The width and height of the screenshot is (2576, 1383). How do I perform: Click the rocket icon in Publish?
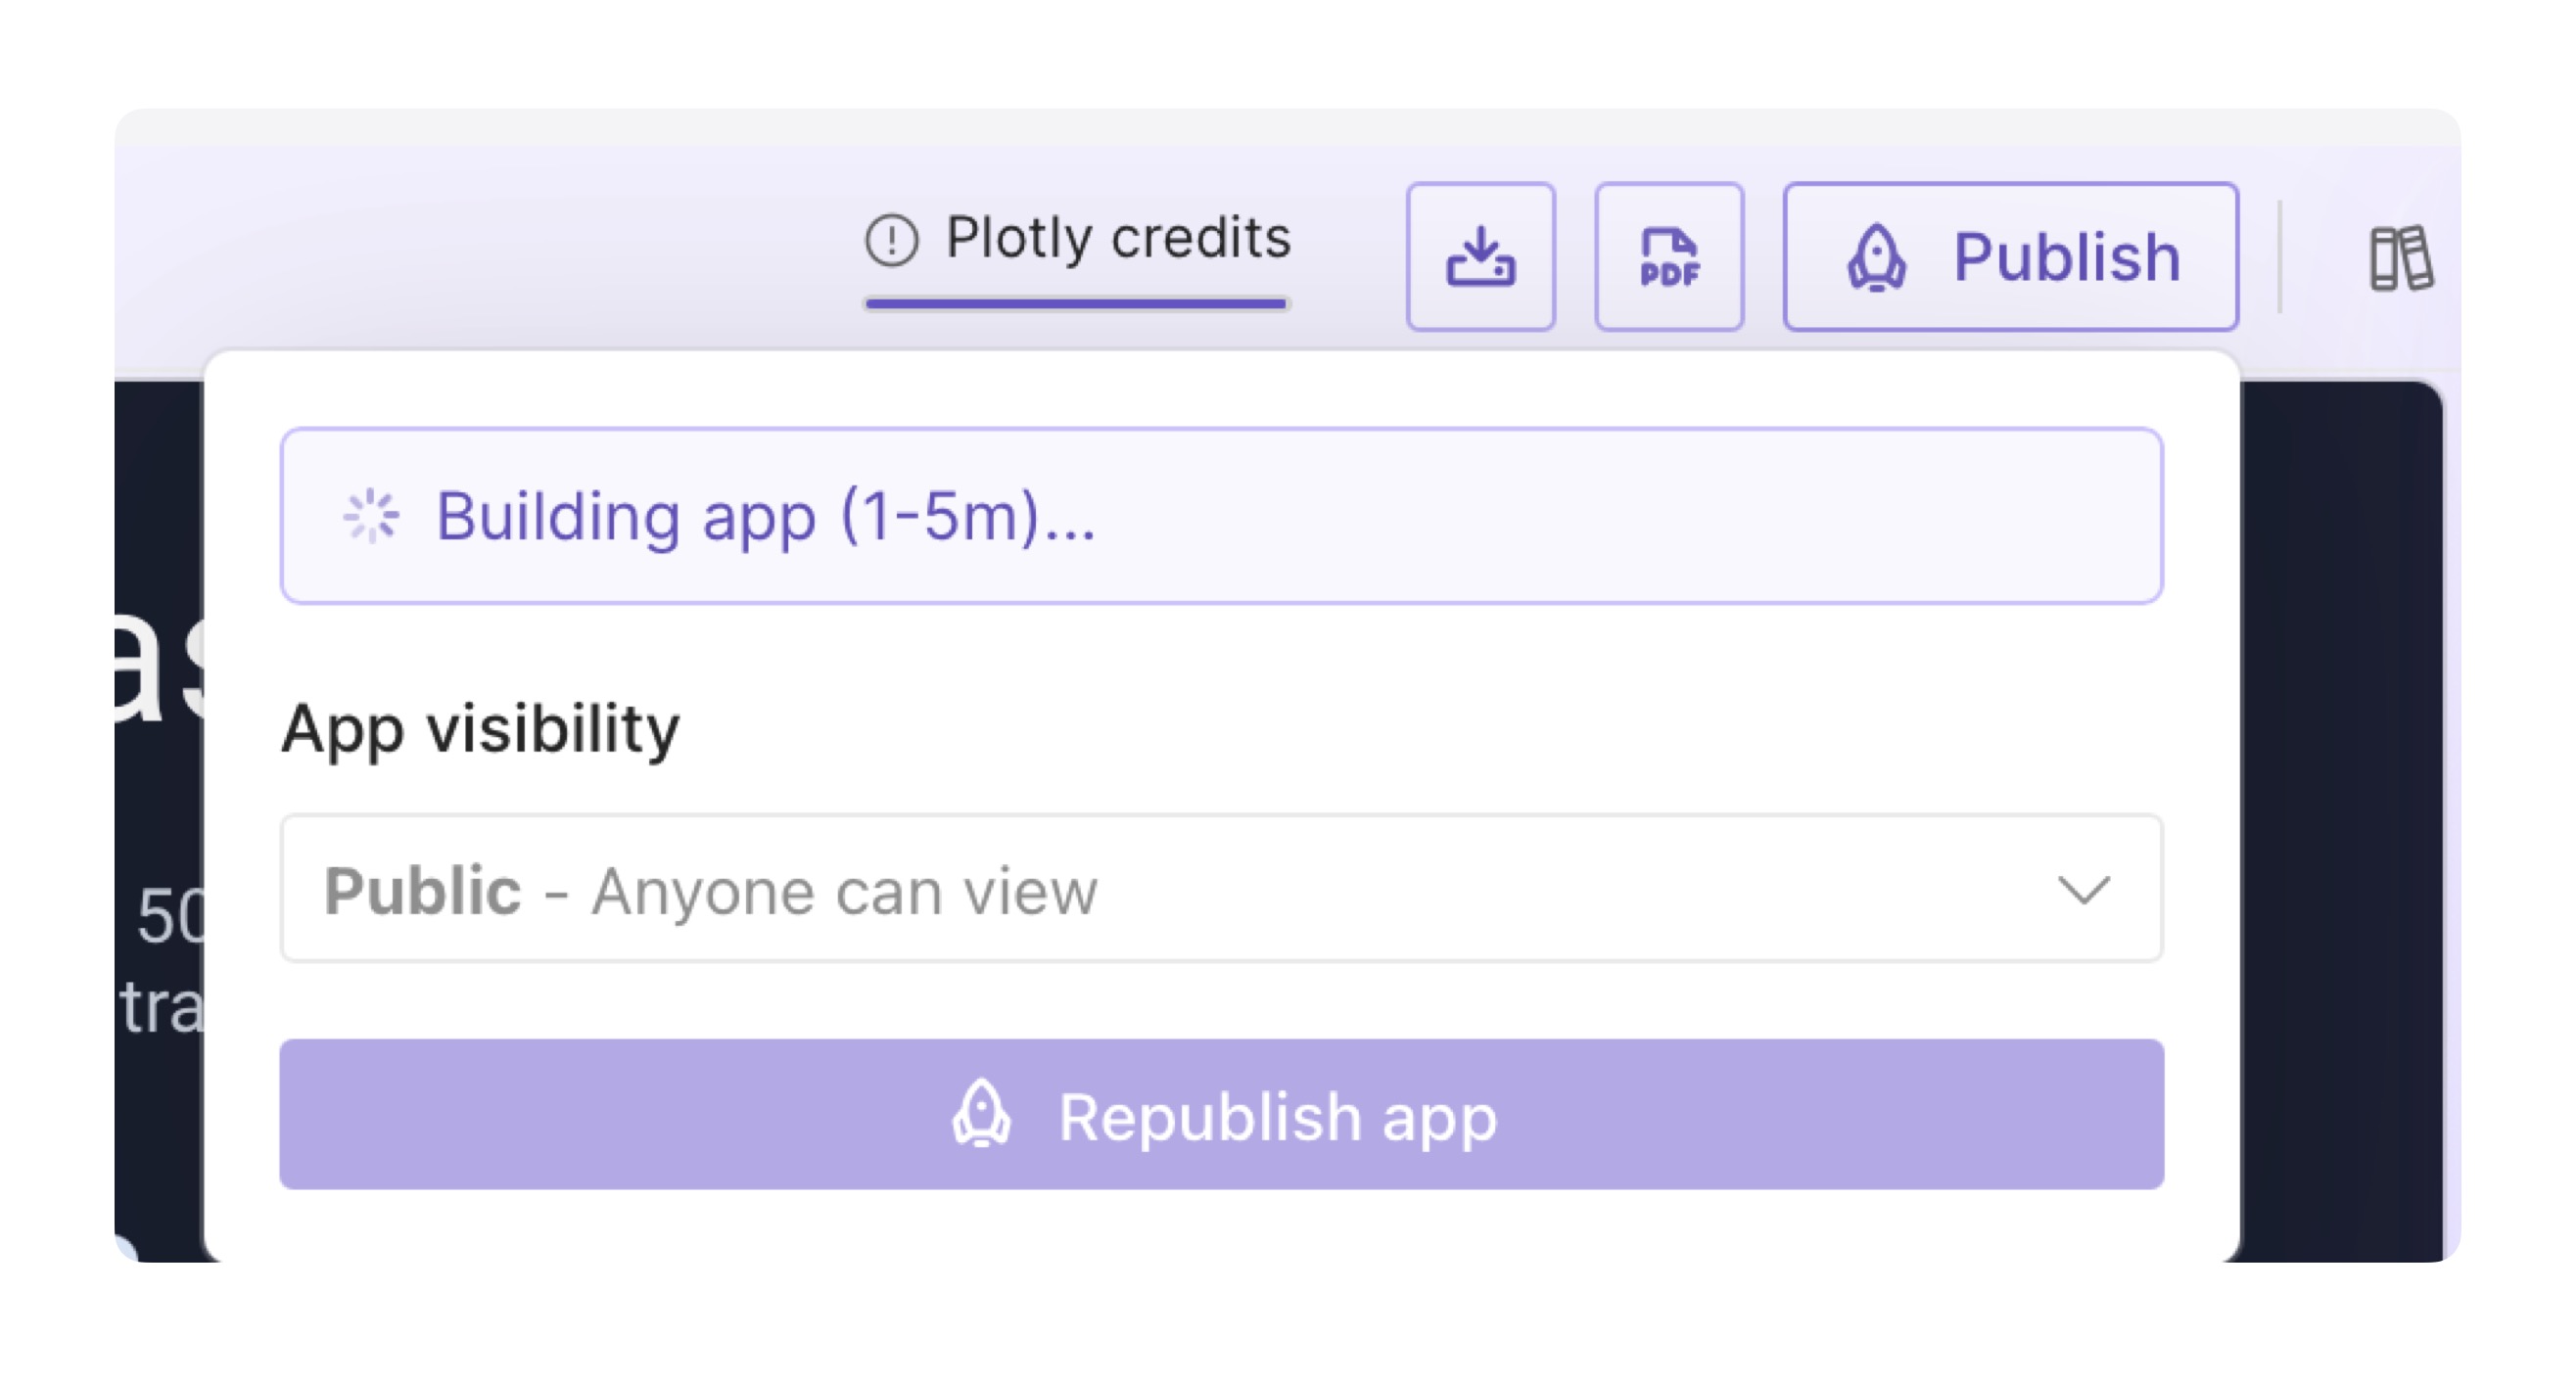pos(1876,257)
